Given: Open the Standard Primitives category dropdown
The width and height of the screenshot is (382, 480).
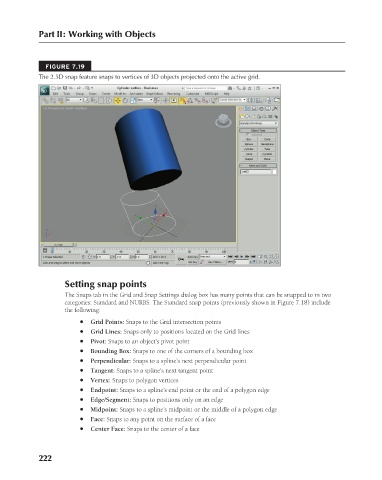Looking at the screenshot, I should click(x=259, y=123).
